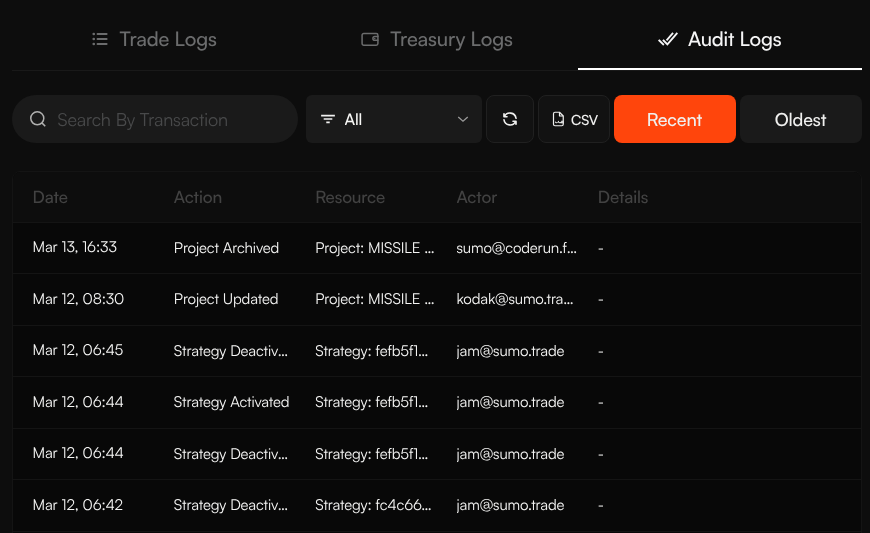The image size is (870, 533).
Task: Click the Date column header
Action: [x=50, y=197]
